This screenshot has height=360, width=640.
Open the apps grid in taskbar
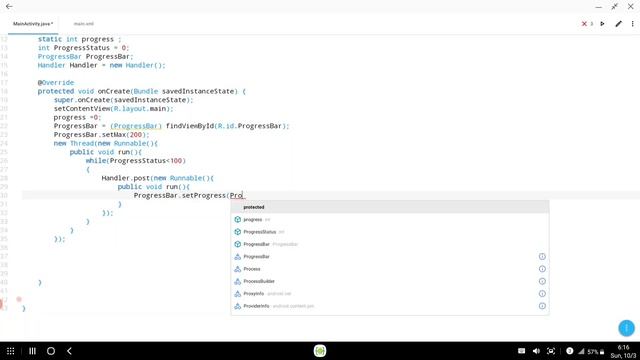(x=11, y=351)
